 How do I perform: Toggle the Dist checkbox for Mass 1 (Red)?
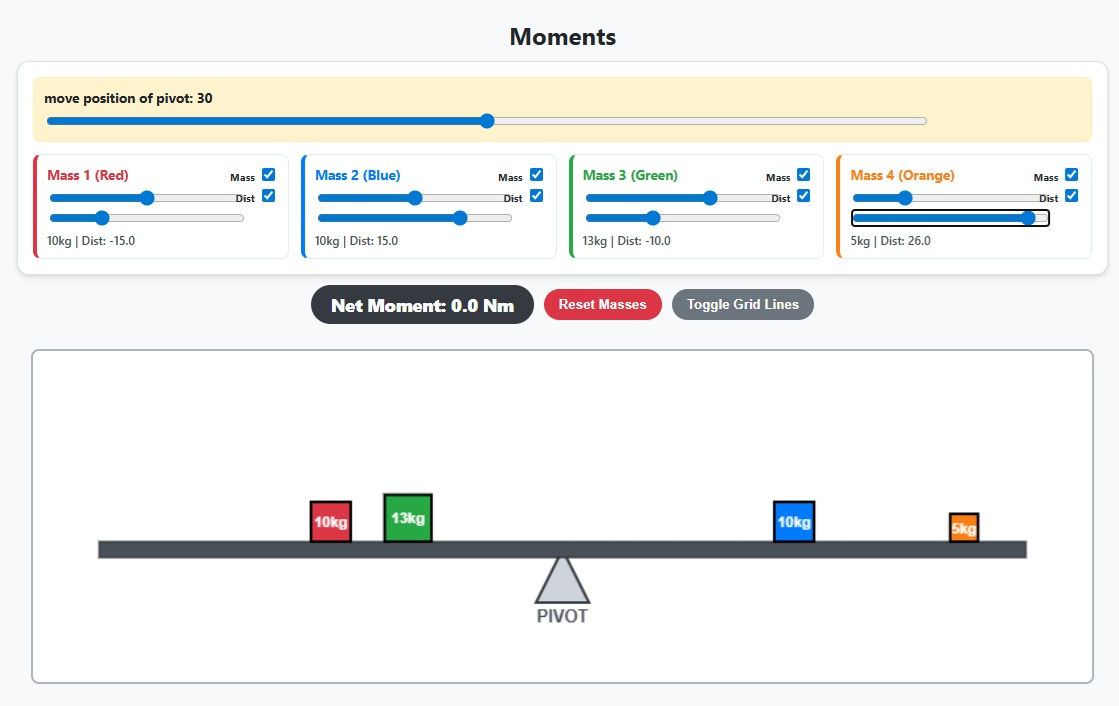[x=268, y=195]
